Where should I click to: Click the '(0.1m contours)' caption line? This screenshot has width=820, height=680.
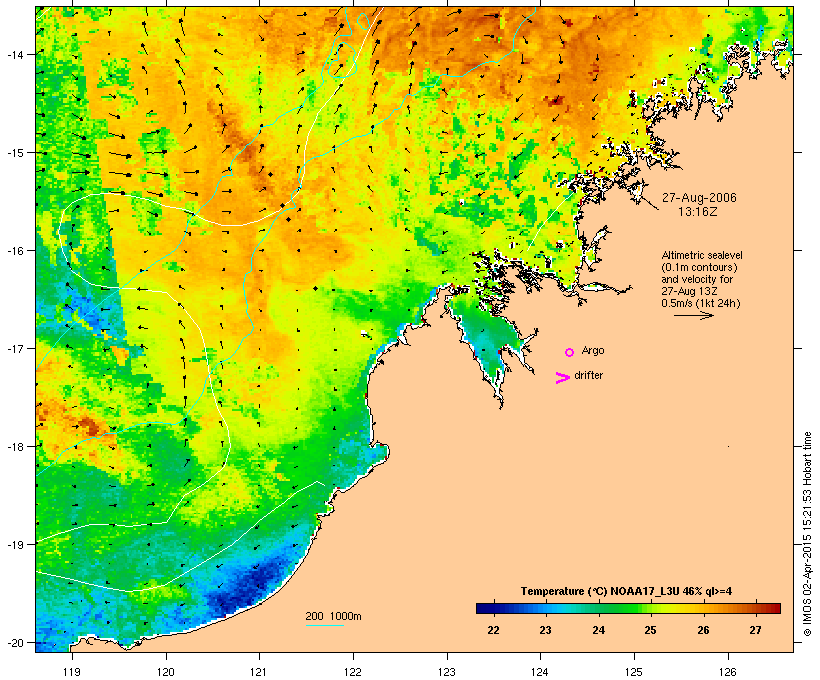pos(699,267)
